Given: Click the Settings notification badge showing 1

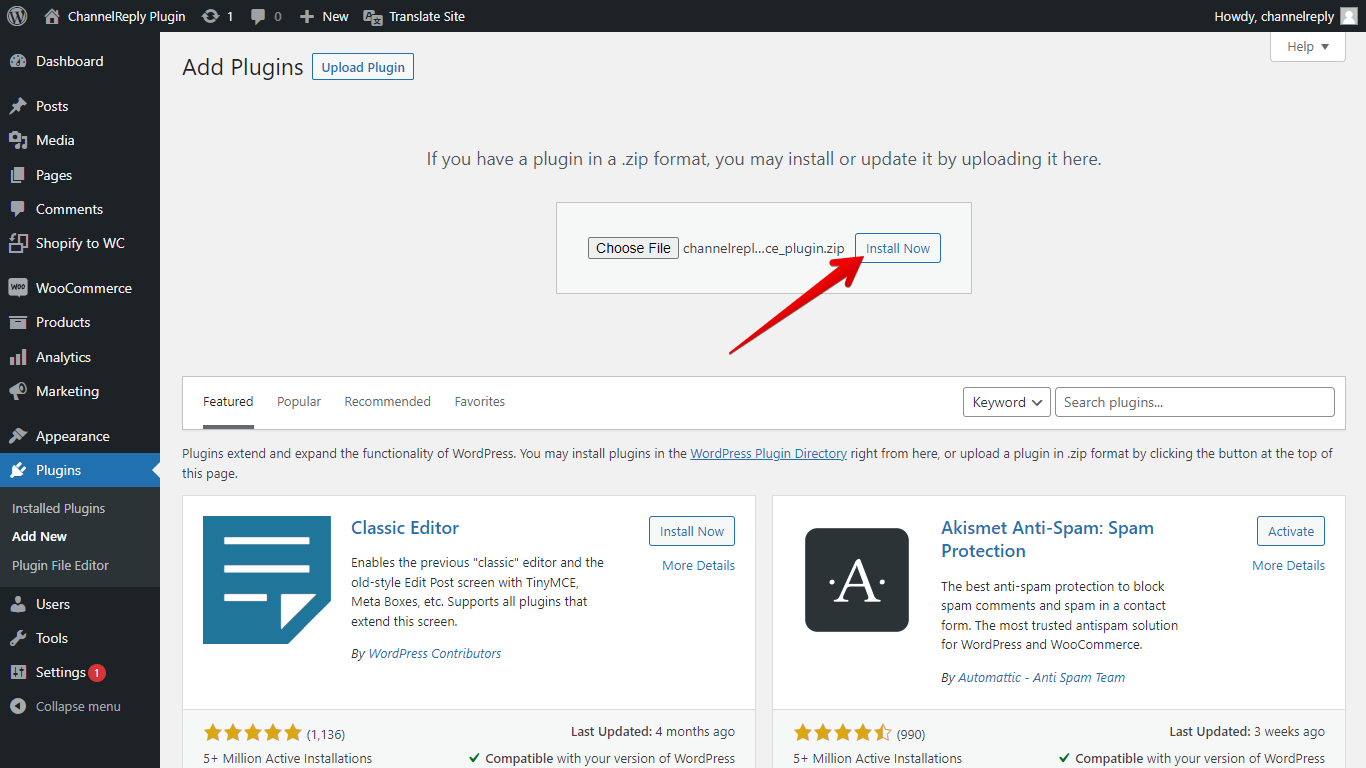Looking at the screenshot, I should click(x=97, y=673).
